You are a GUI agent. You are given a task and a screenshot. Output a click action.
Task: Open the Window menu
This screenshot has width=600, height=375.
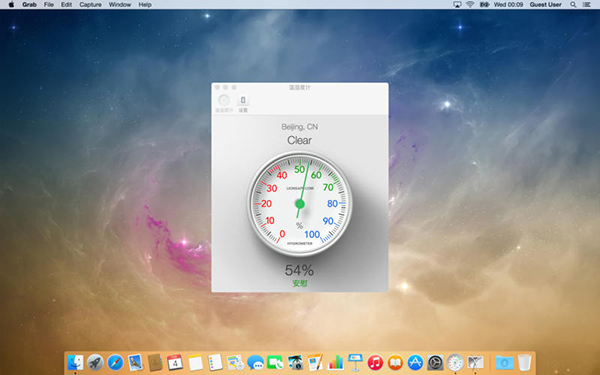coord(120,5)
